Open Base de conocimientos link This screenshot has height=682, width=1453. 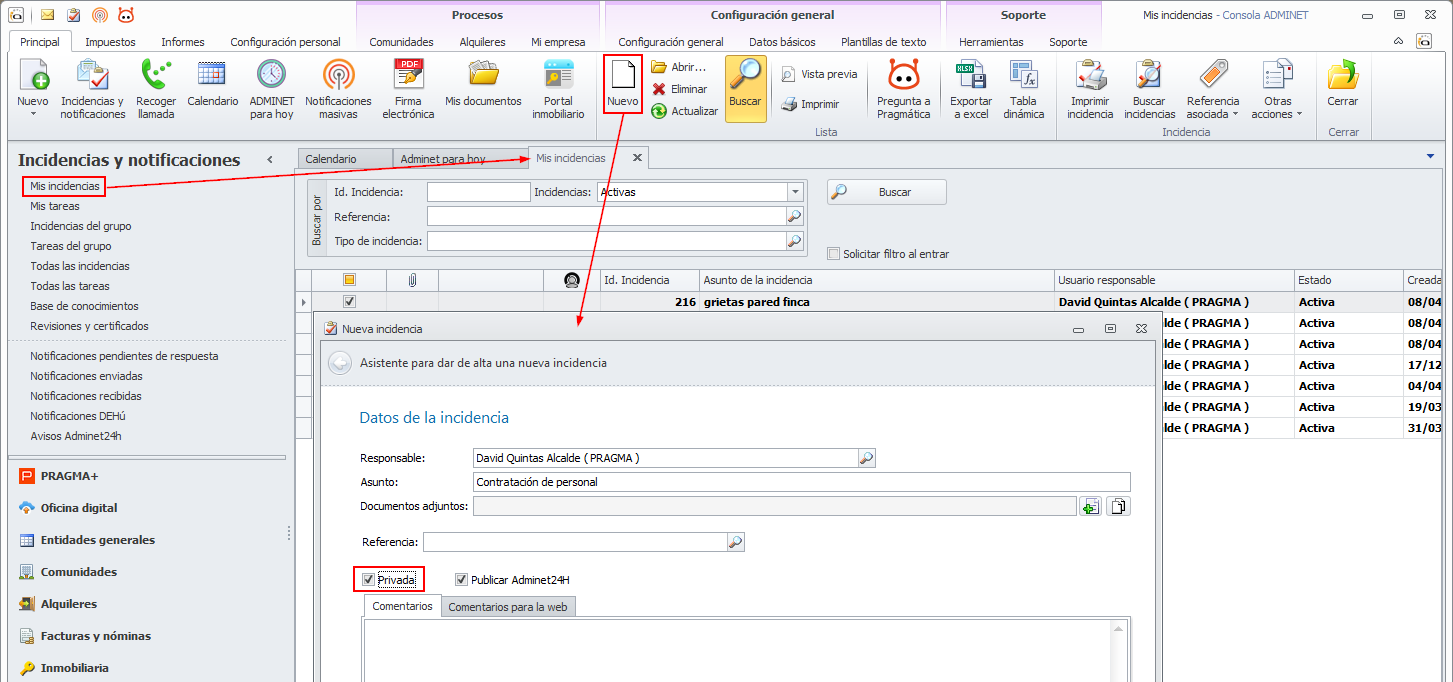[x=84, y=306]
